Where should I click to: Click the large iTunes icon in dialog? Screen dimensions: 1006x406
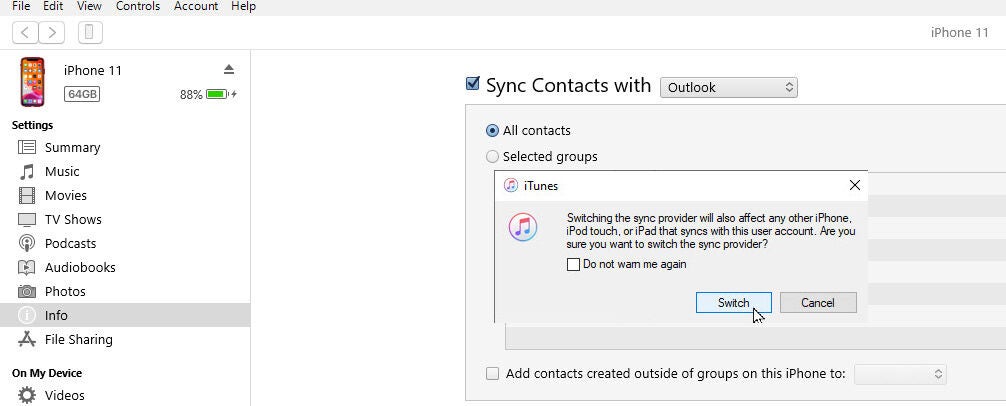pyautogui.click(x=523, y=227)
